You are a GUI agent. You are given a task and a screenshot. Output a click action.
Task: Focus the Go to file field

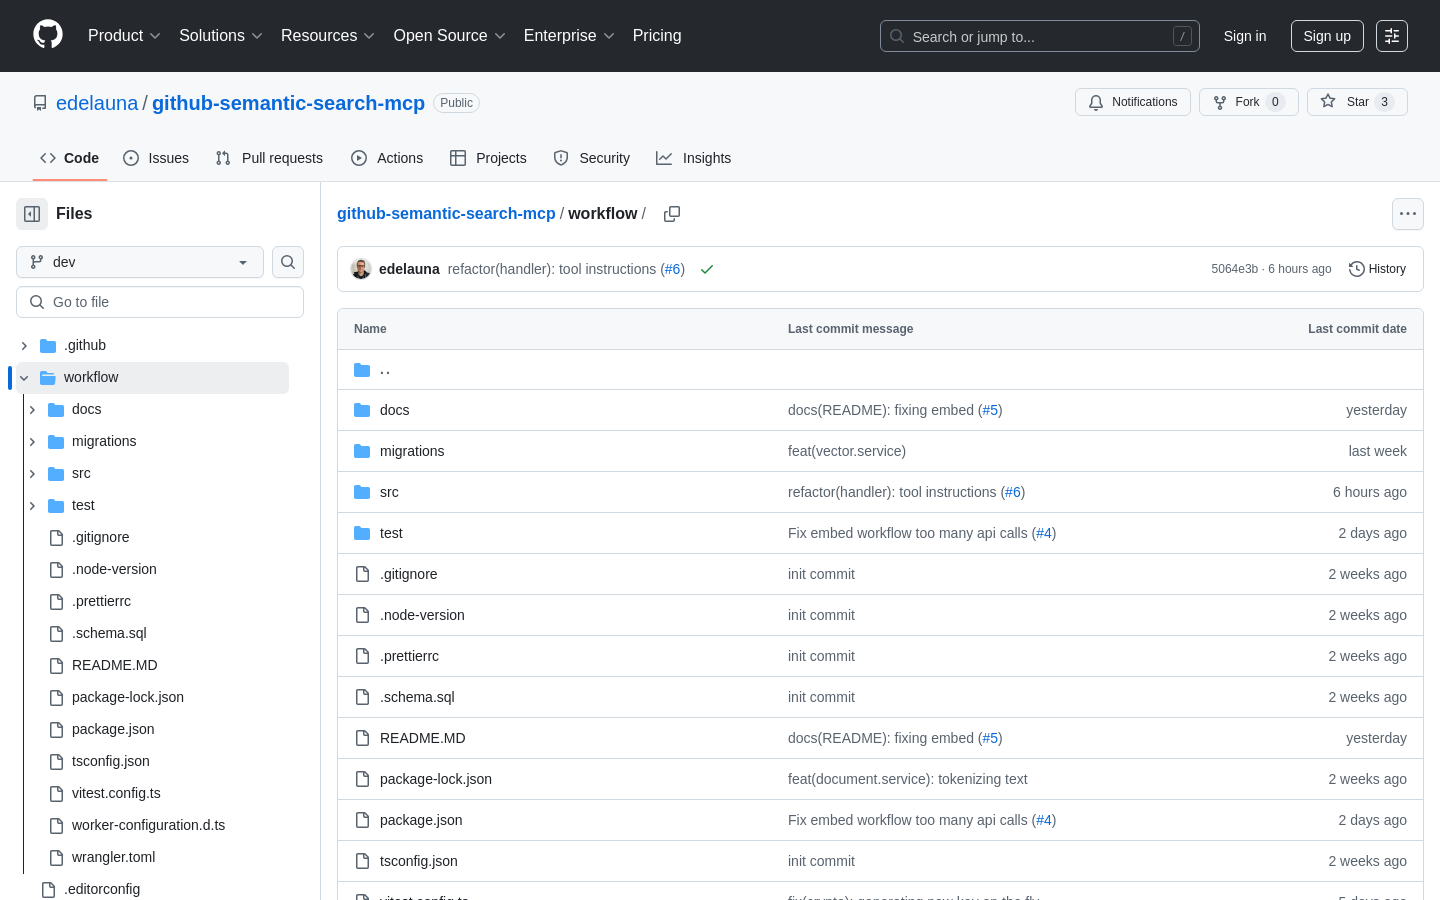(160, 302)
